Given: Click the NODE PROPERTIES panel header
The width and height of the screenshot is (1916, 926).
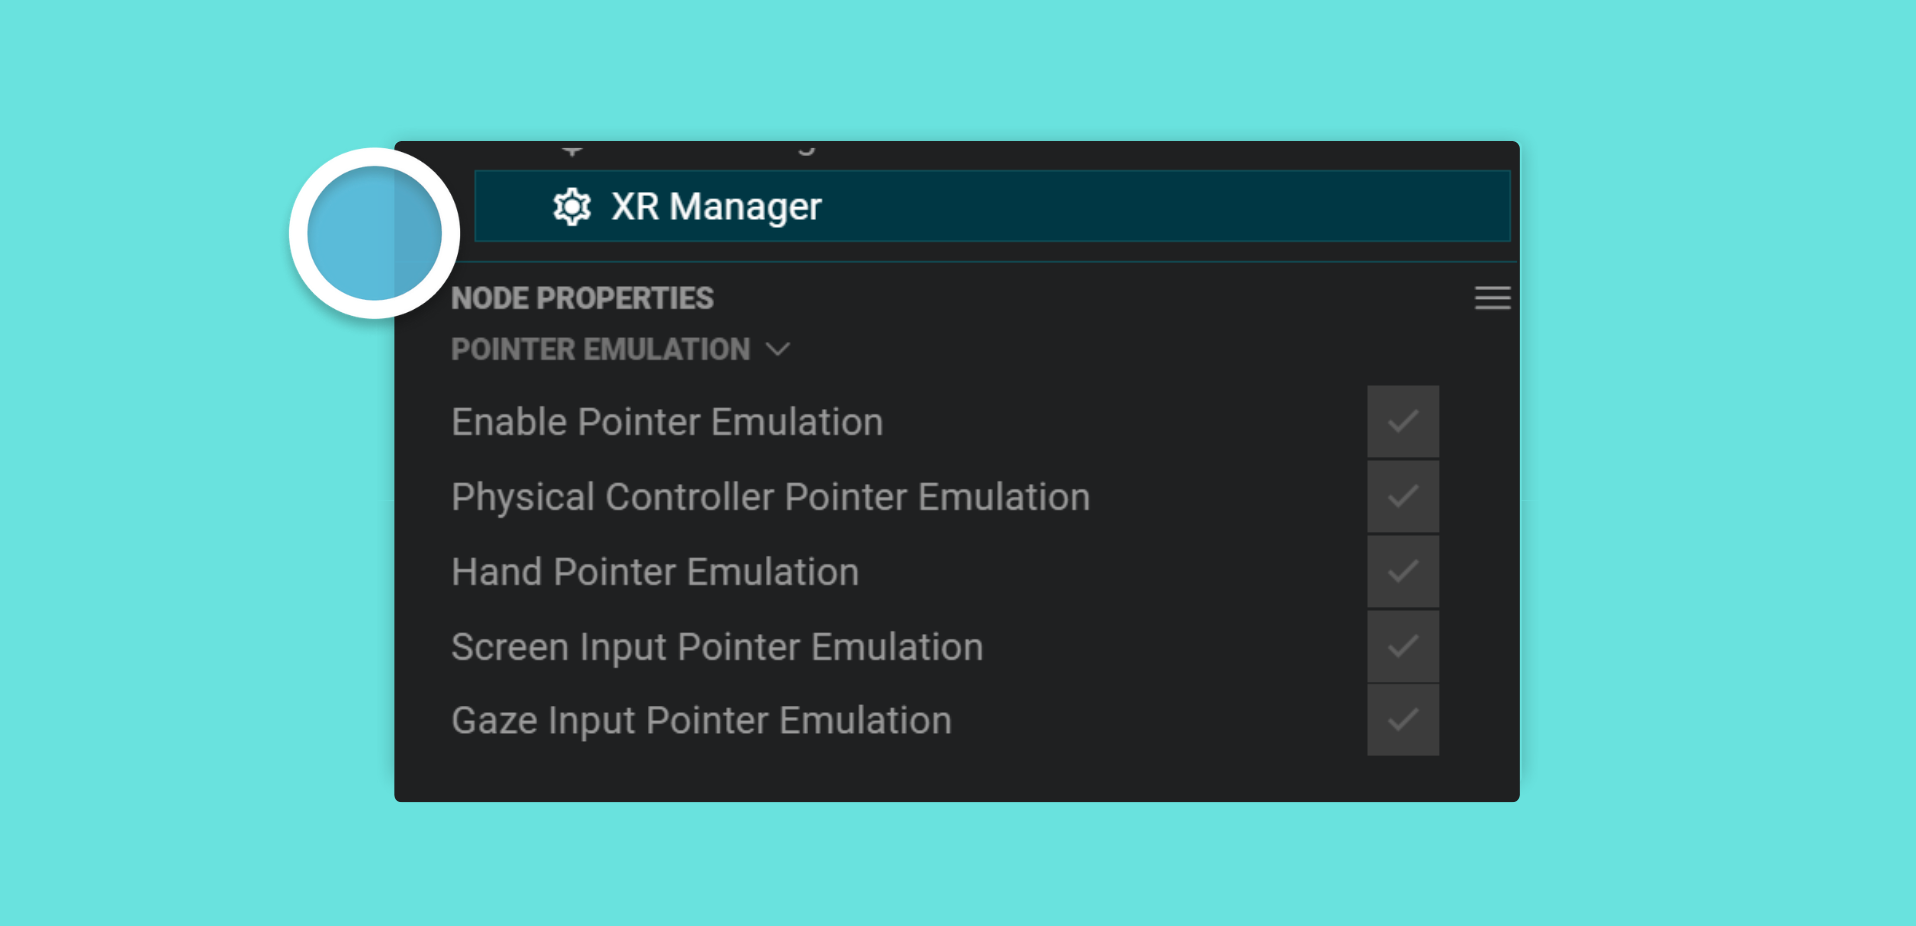Looking at the screenshot, I should point(582,298).
